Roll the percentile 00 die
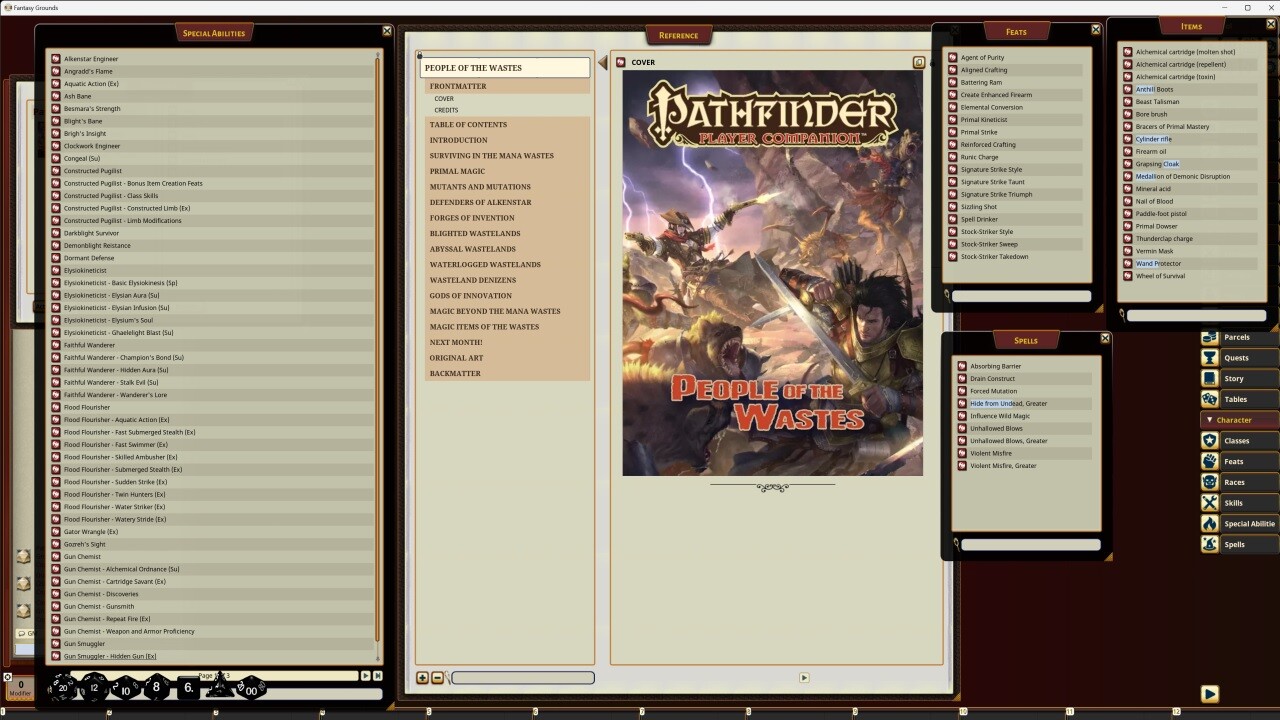Viewport: 1280px width, 720px height. pos(251,689)
